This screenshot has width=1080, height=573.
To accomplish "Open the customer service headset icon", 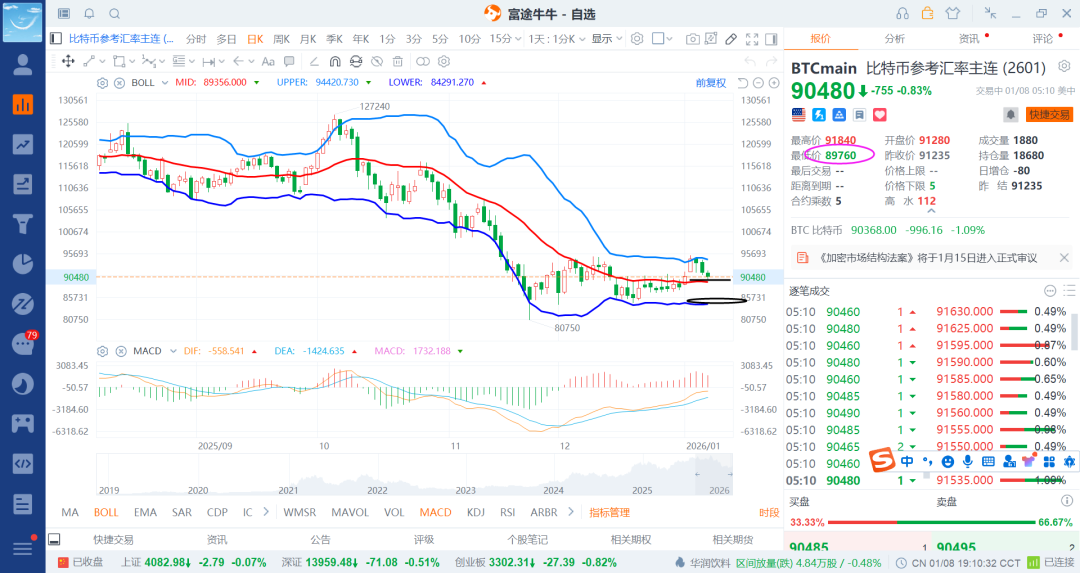I will (903, 13).
